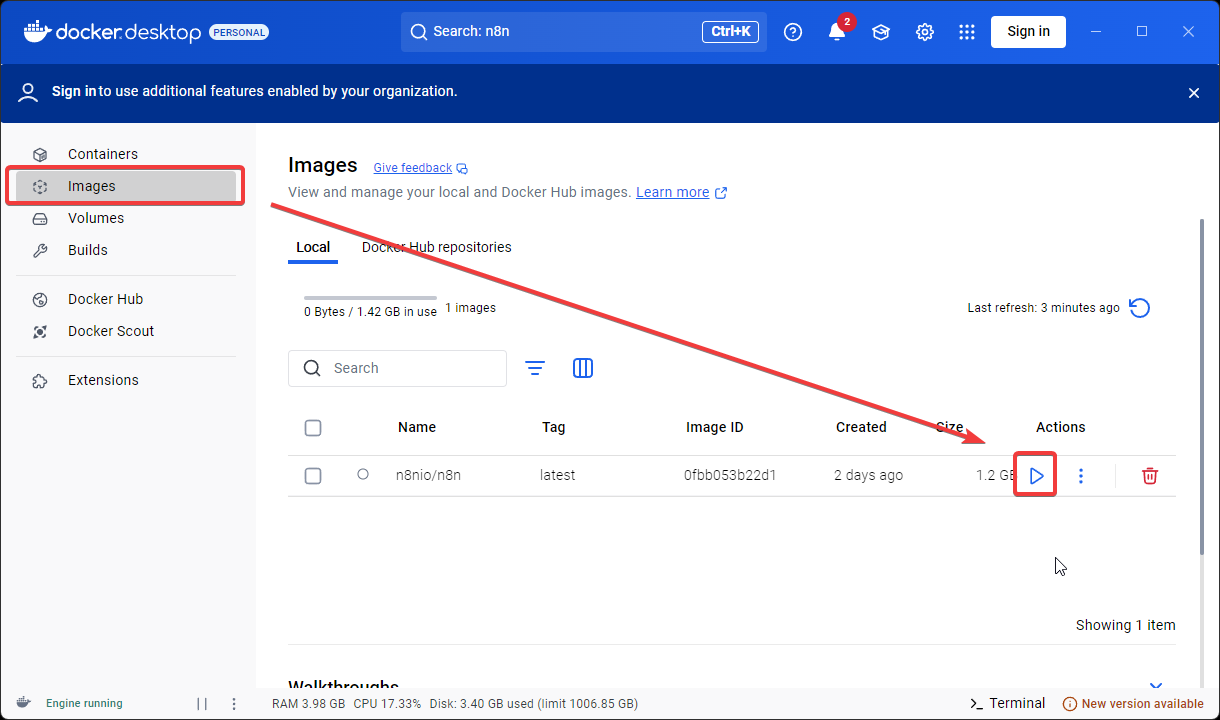Sort by Tag column header
The image size is (1220, 720).
[x=554, y=427]
